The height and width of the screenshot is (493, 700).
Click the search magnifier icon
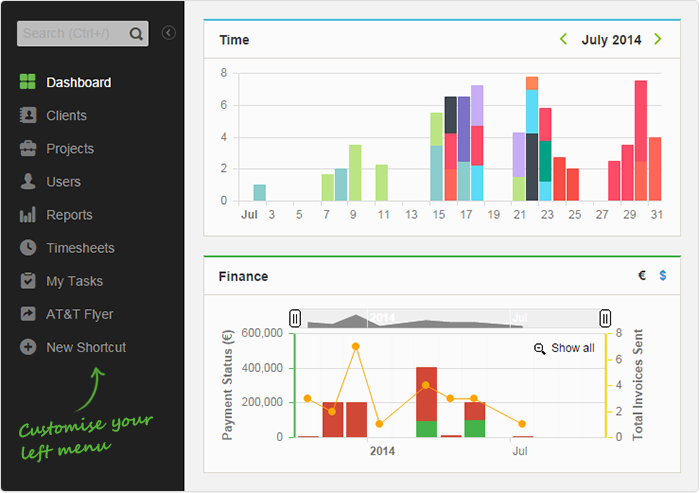pyautogui.click(x=136, y=34)
